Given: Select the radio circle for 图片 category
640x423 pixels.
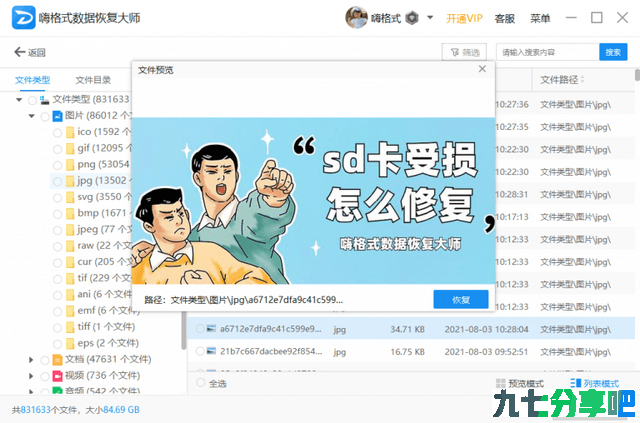Looking at the screenshot, I should click(x=45, y=116).
